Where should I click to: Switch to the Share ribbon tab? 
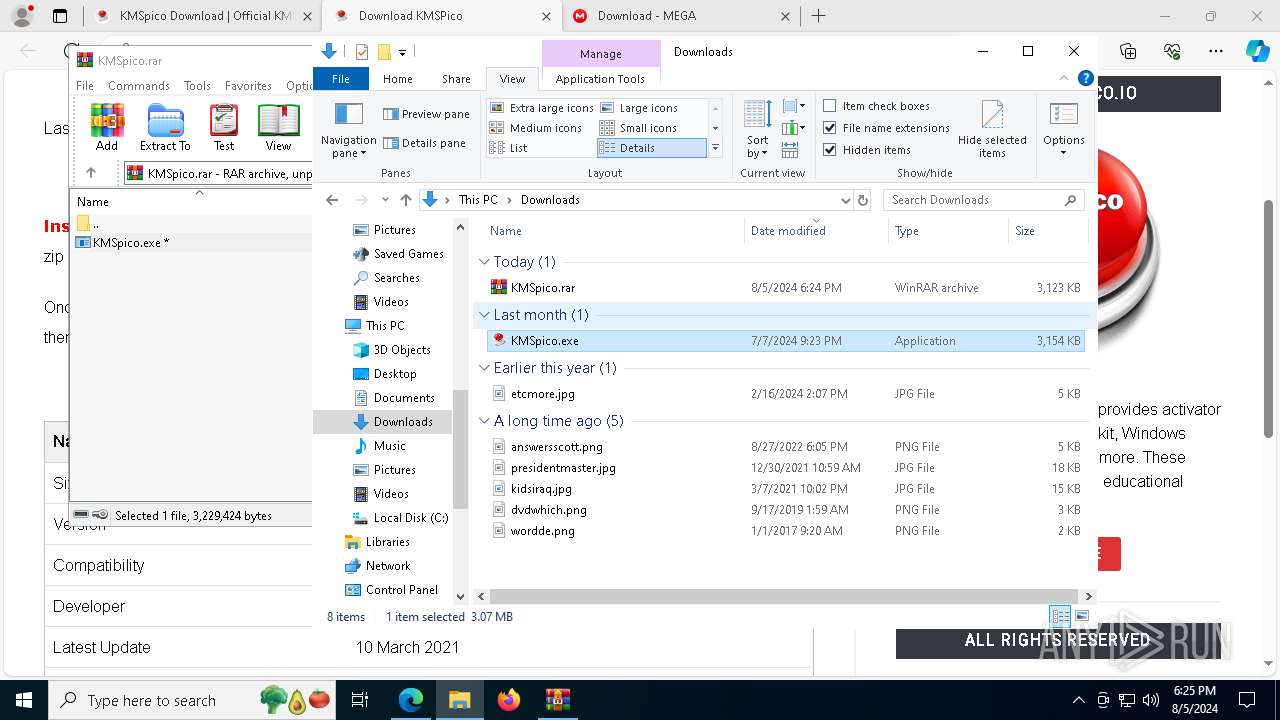point(456,79)
